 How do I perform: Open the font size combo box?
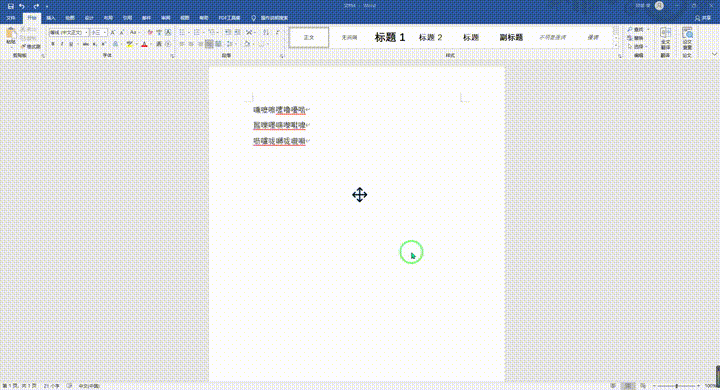click(x=99, y=33)
